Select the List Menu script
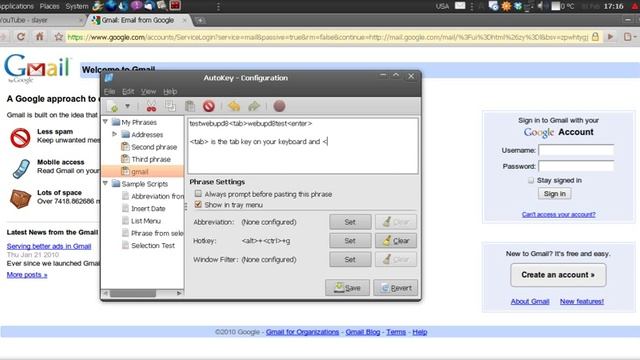The image size is (640, 360). (x=142, y=221)
